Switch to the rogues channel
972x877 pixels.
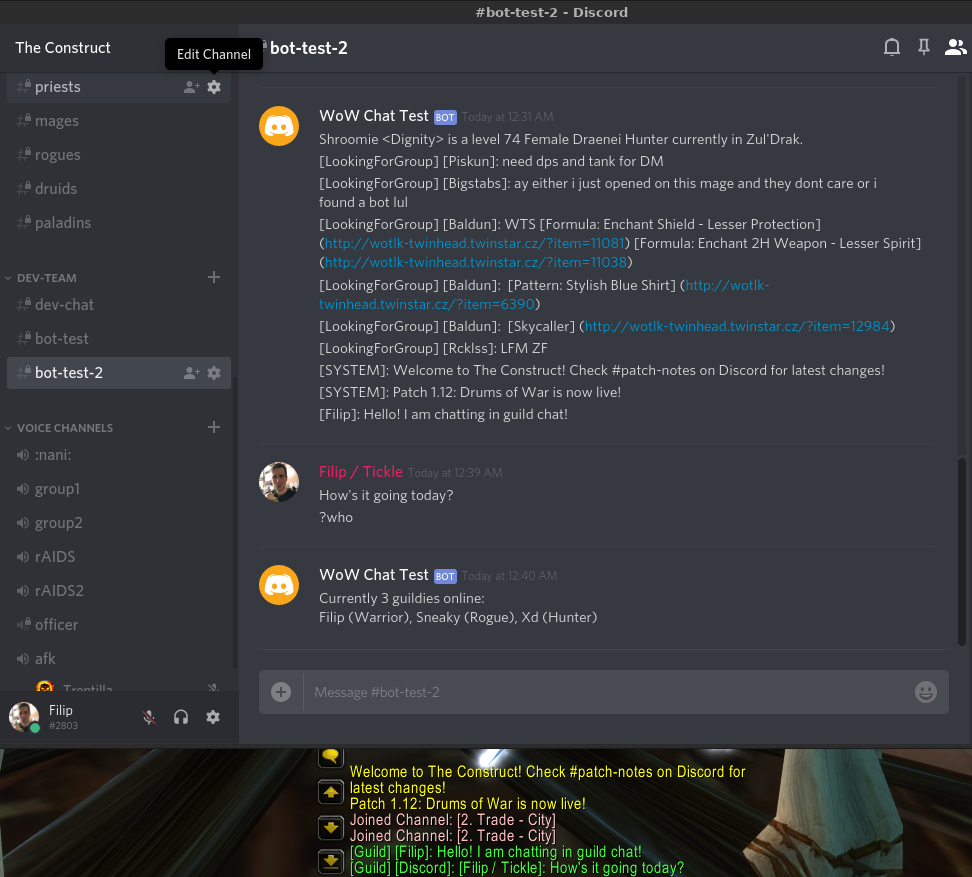(x=118, y=155)
